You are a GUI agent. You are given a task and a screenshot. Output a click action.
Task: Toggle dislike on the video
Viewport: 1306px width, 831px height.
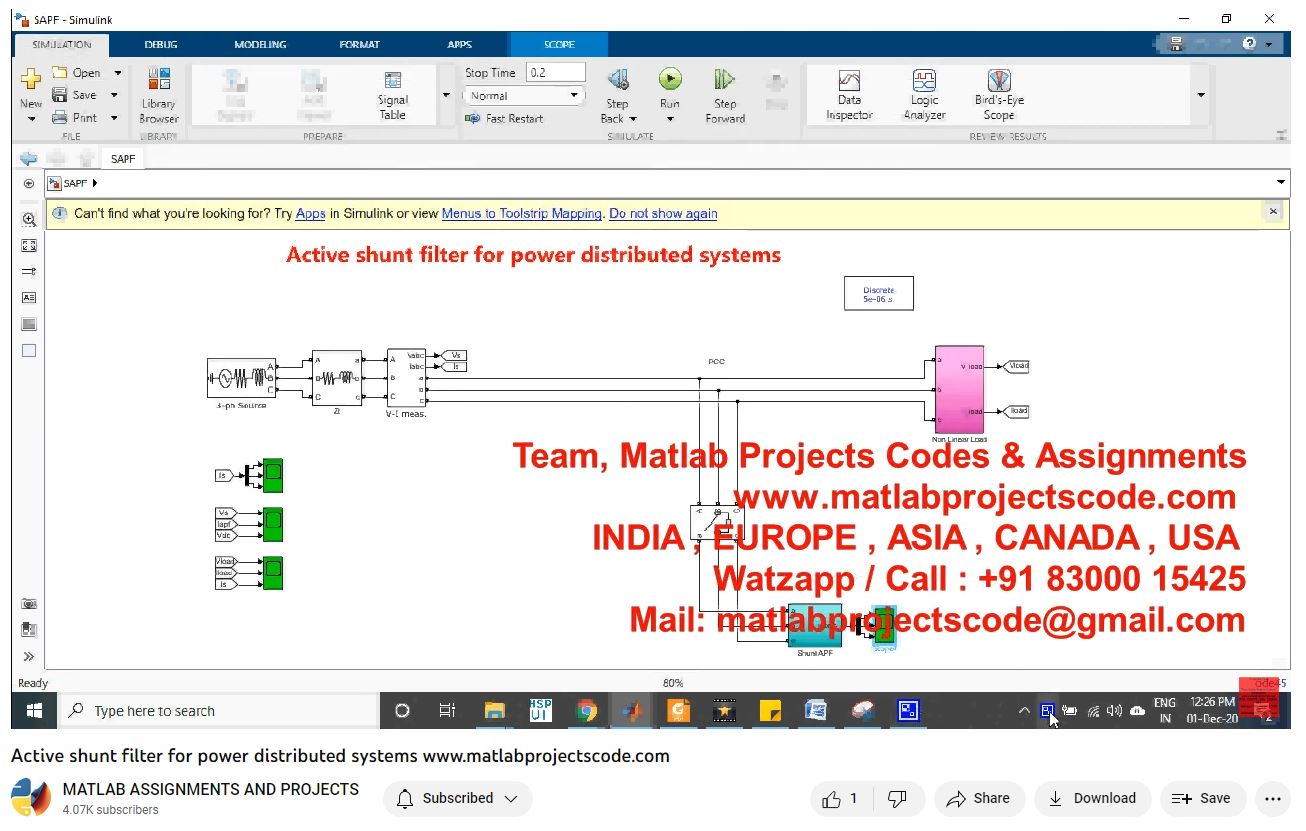(x=897, y=798)
